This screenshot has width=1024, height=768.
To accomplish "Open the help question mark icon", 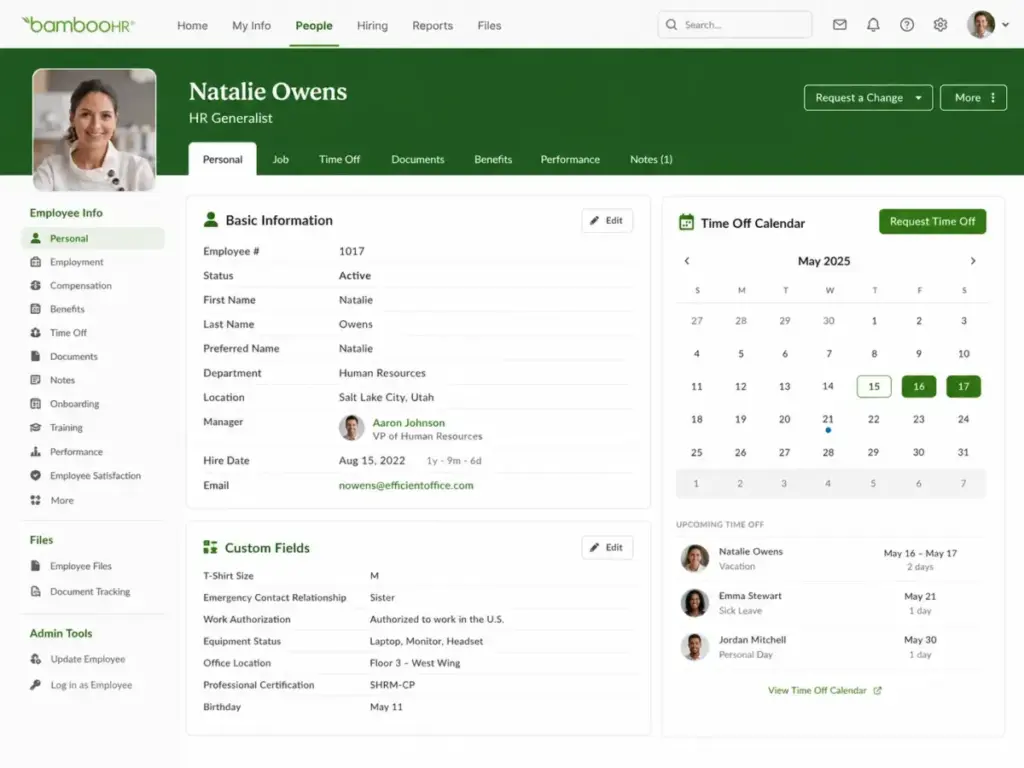I will [x=906, y=25].
